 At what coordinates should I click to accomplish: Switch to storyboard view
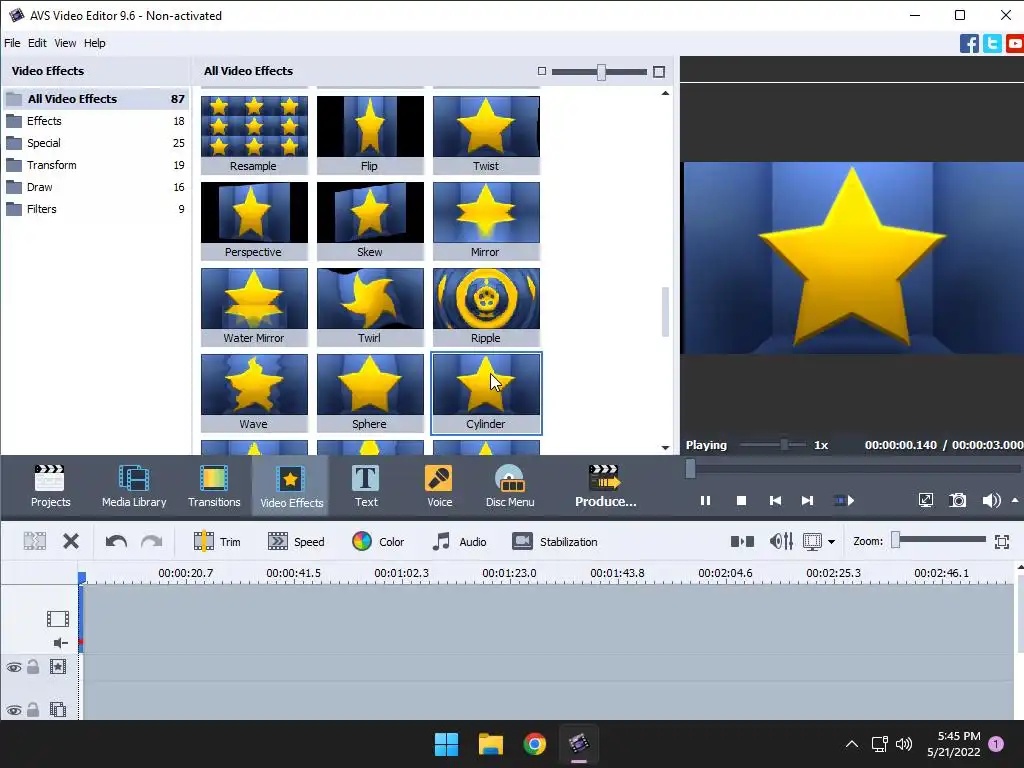[x=742, y=541]
